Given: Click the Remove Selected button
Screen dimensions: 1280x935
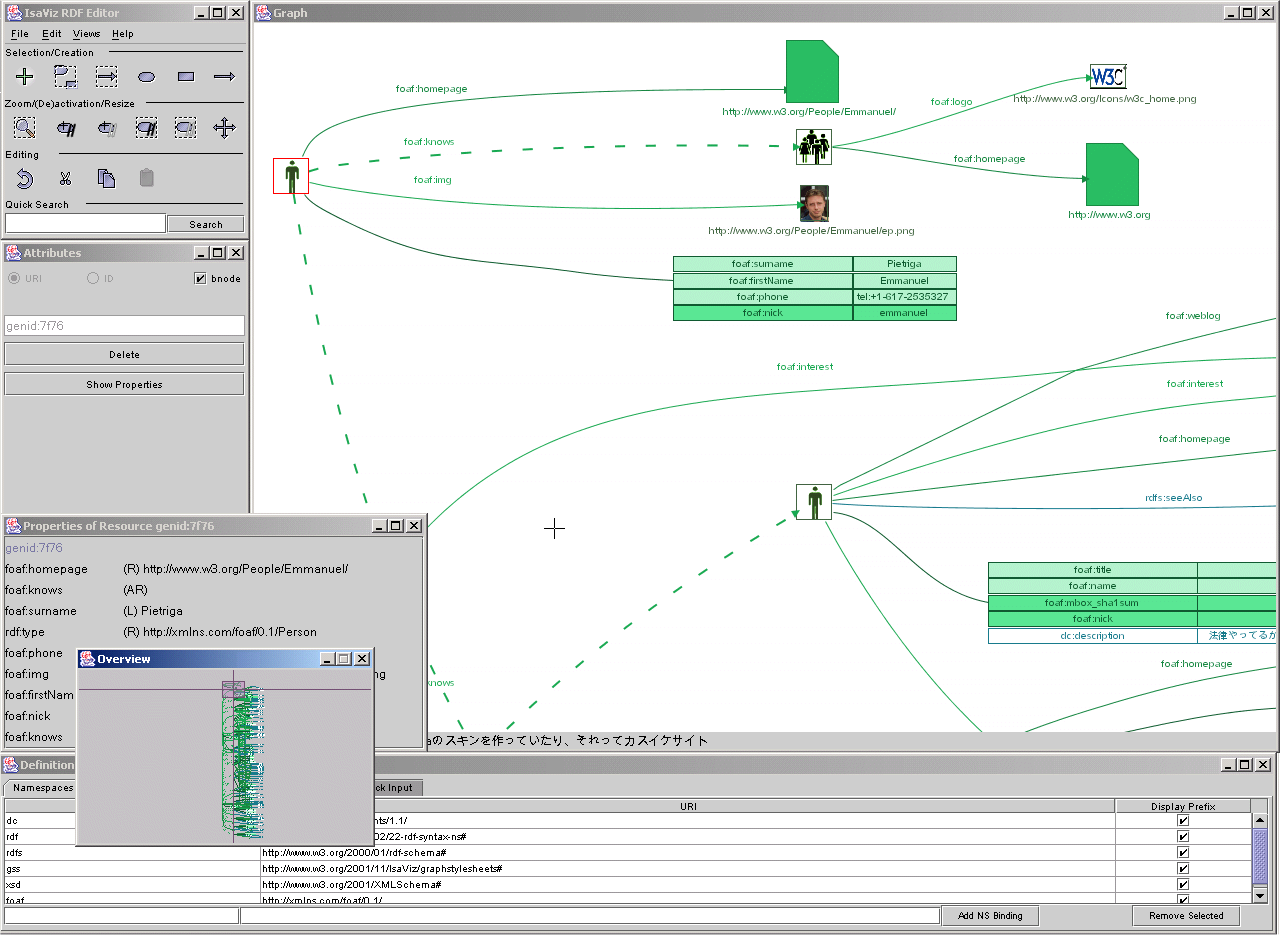Looking at the screenshot, I should tap(1186, 916).
